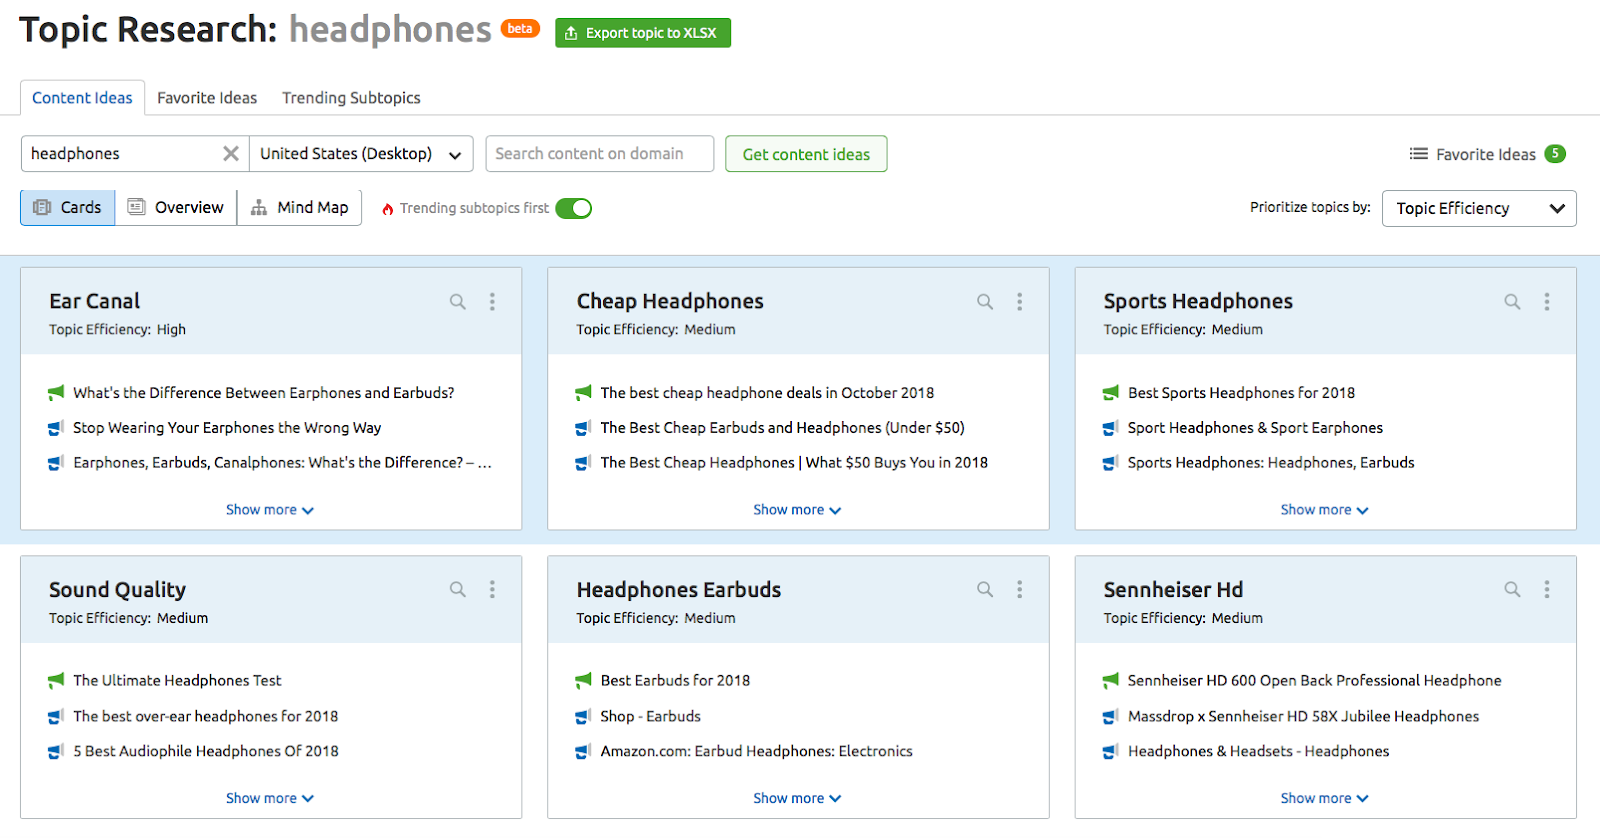Open the United States (Desktop) dropdown
The image size is (1600, 838).
coord(361,154)
